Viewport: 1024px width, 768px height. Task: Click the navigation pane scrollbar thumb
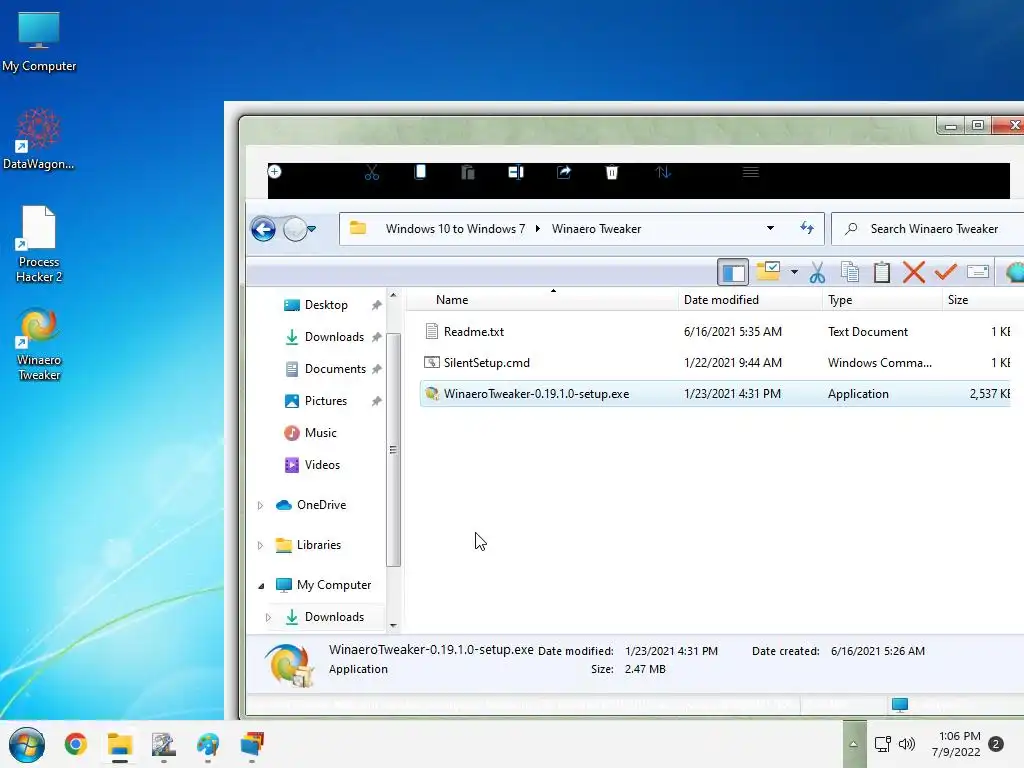(x=393, y=449)
